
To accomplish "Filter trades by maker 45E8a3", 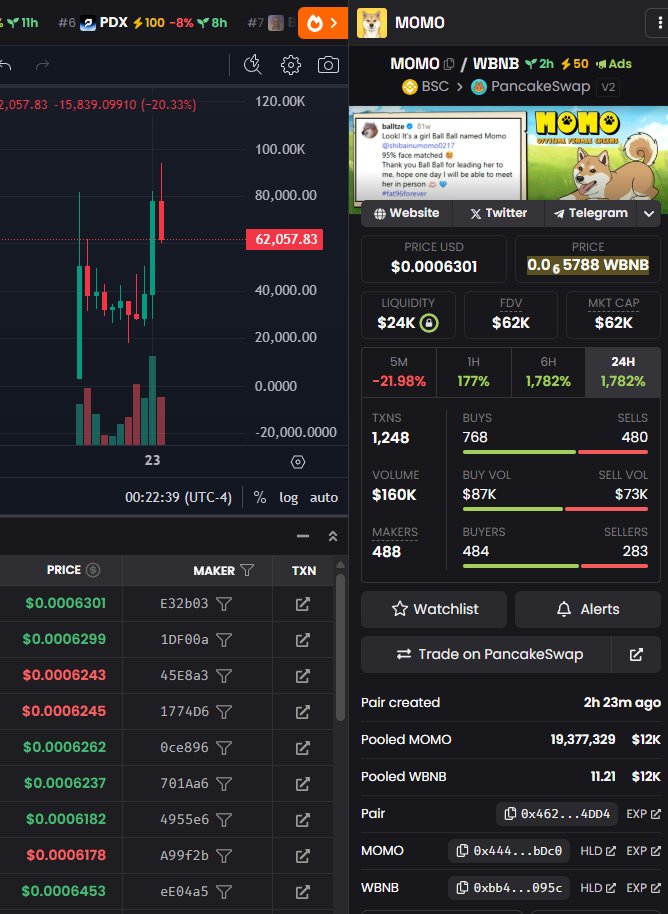I will click(224, 676).
